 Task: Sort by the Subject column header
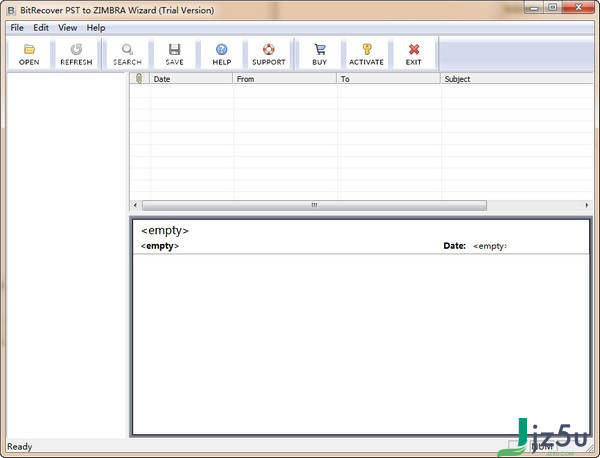coord(517,78)
